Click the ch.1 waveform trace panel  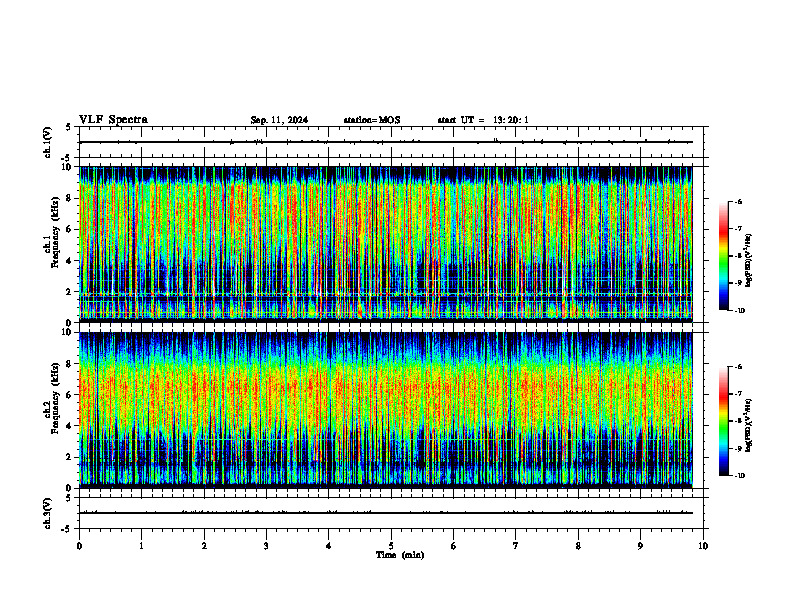point(391,142)
